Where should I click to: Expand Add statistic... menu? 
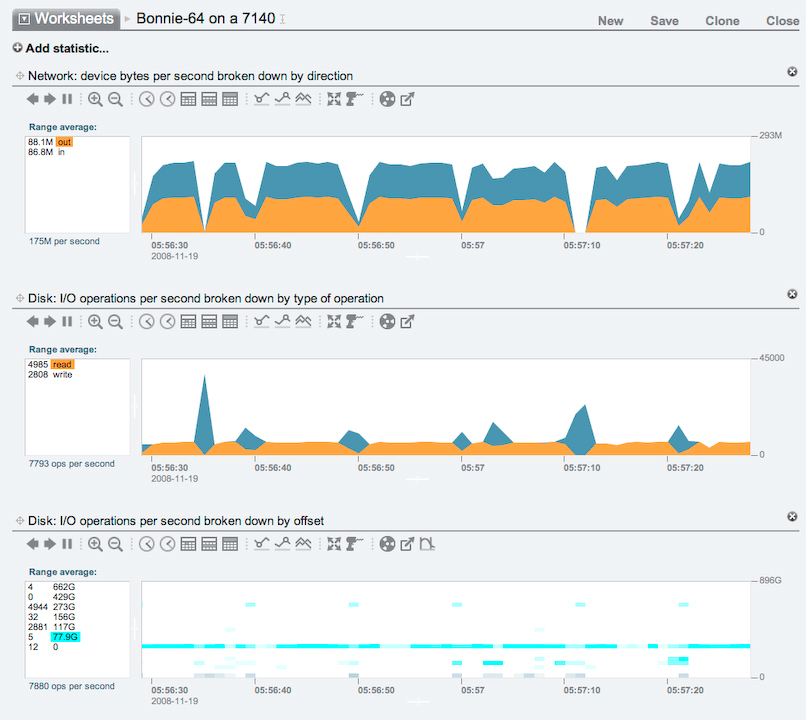[x=61, y=48]
